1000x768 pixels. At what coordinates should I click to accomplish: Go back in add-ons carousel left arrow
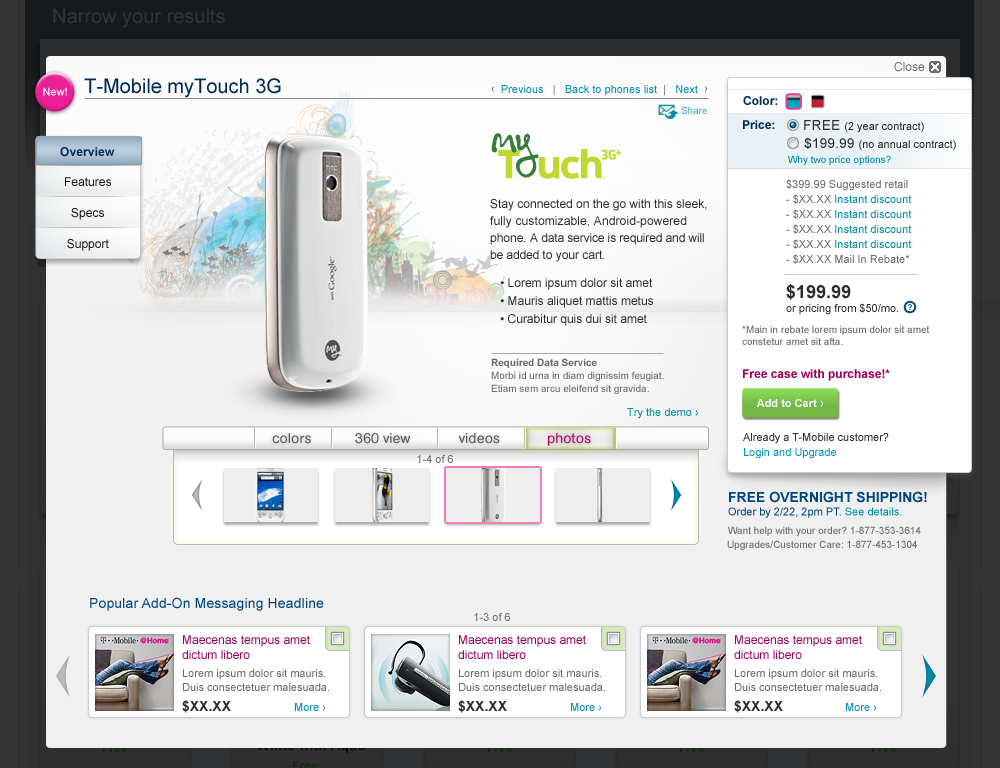tap(63, 676)
